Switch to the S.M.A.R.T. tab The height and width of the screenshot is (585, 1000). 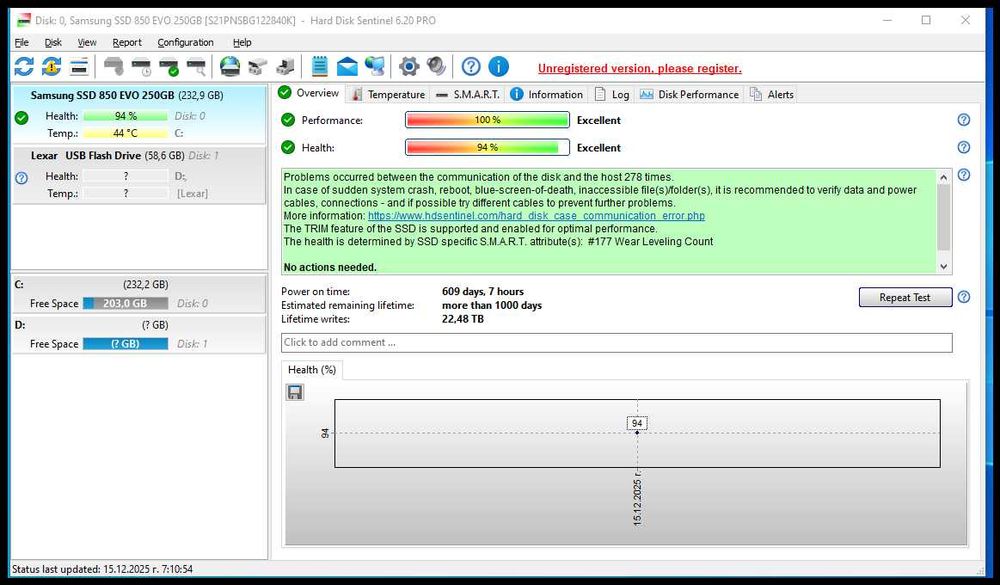pyautogui.click(x=468, y=94)
